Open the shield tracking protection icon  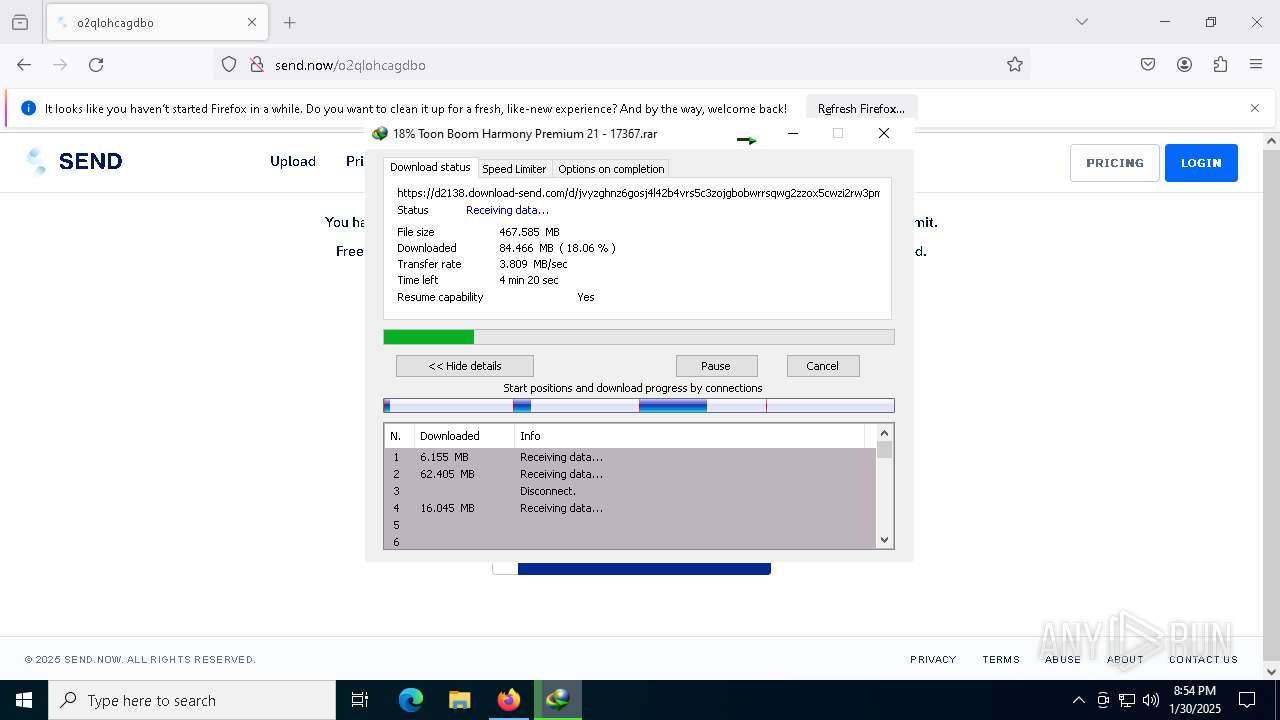click(x=229, y=65)
